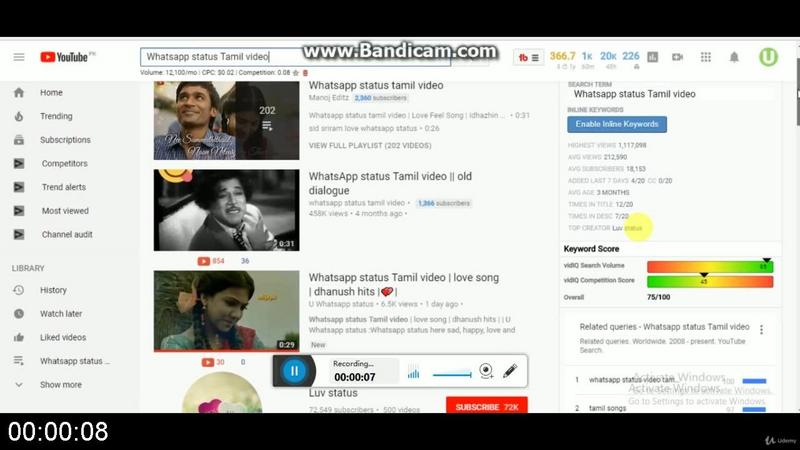The height and width of the screenshot is (450, 800).
Task: Click the Manoj Editz channel name
Action: (x=329, y=97)
